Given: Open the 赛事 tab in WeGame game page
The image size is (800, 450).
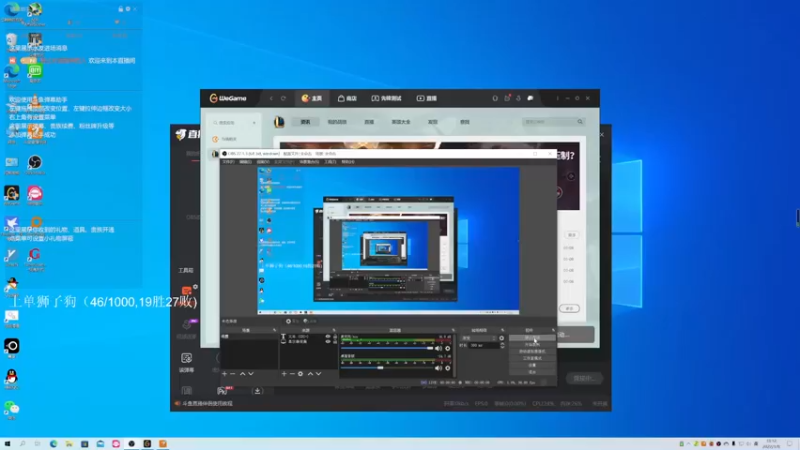Looking at the screenshot, I should 465,122.
